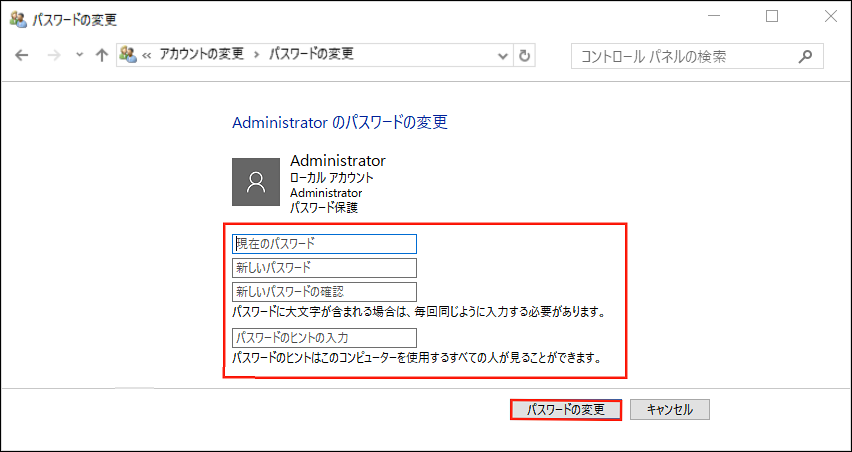Viewport: 852px width, 452px height.
Task: Go to アカウントの変更 breadcrumb
Action: coord(203,55)
